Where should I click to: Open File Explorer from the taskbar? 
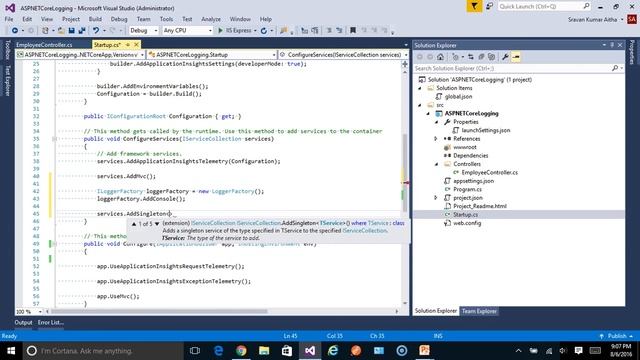tap(264, 351)
